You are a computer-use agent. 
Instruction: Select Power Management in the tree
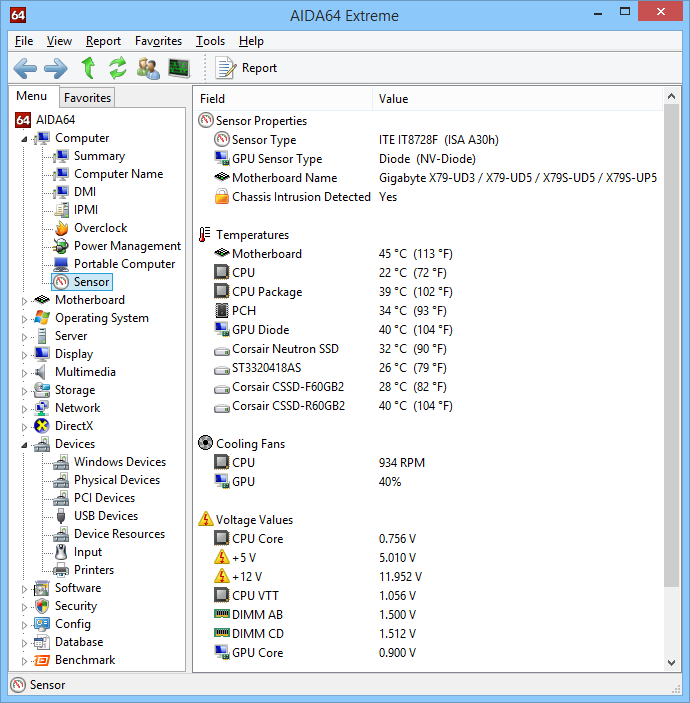coord(127,246)
